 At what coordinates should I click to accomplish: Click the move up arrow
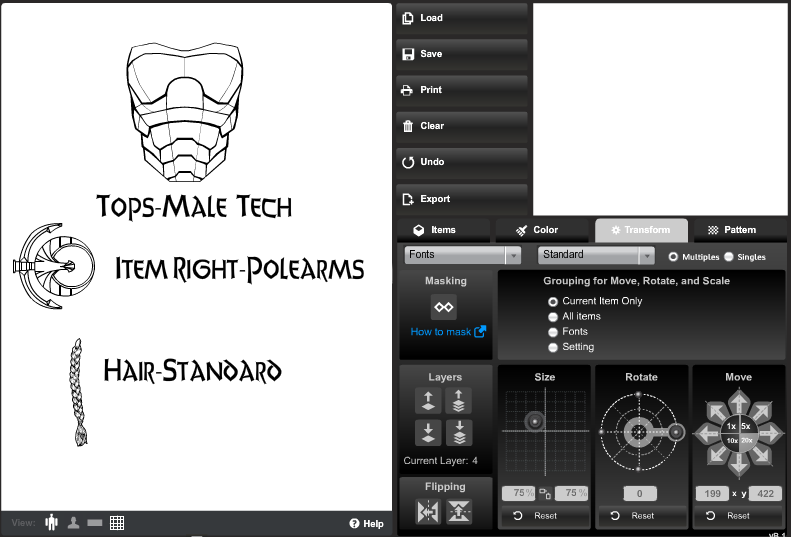[x=739, y=402]
